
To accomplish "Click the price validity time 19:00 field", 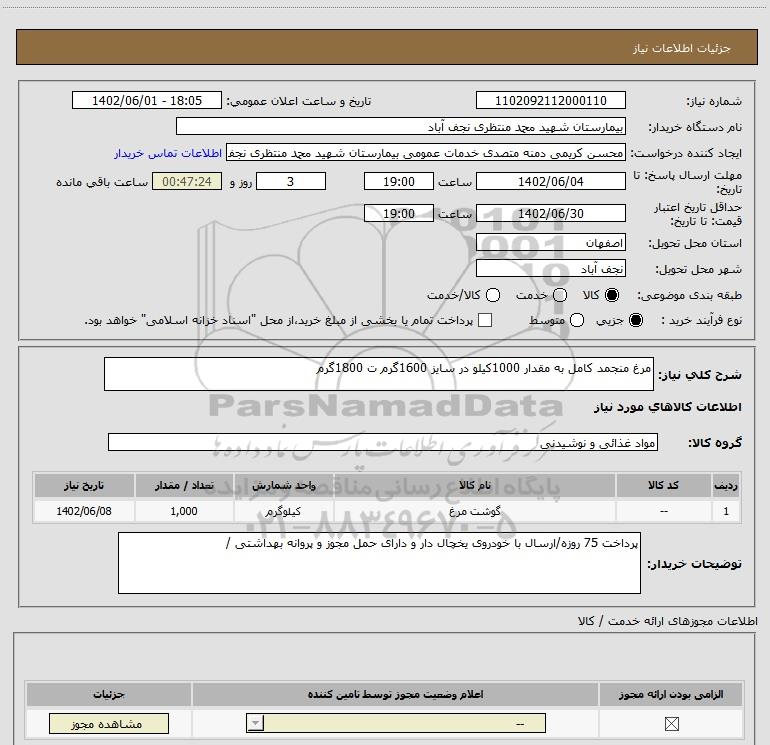I will click(399, 214).
